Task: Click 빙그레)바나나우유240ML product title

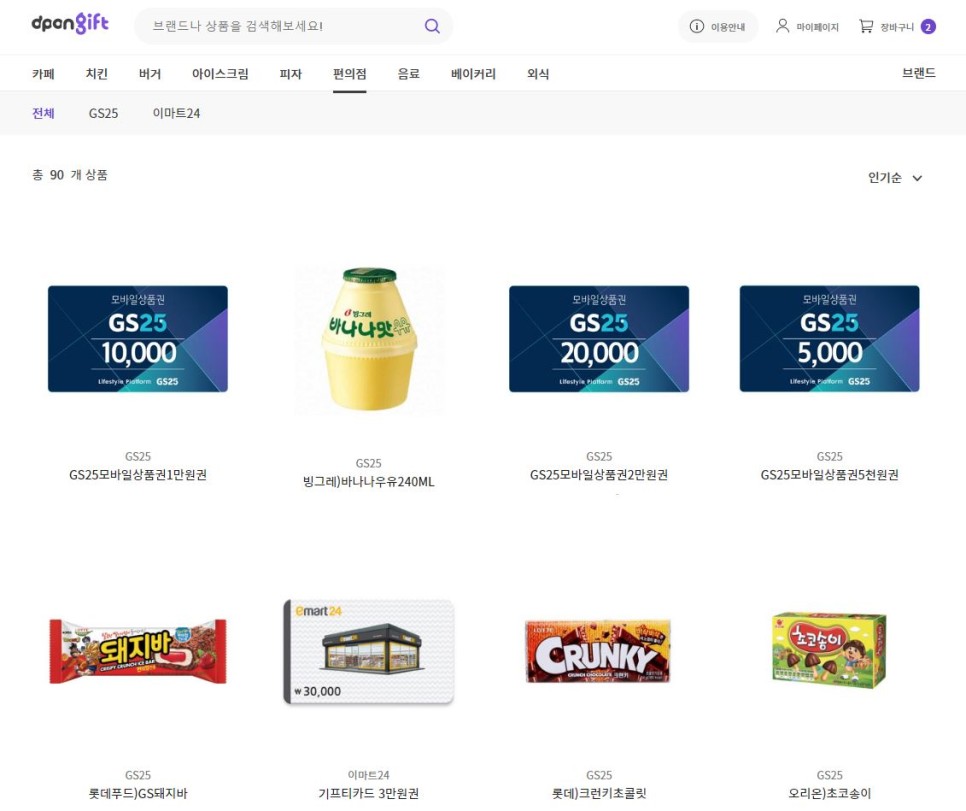Action: pyautogui.click(x=368, y=481)
